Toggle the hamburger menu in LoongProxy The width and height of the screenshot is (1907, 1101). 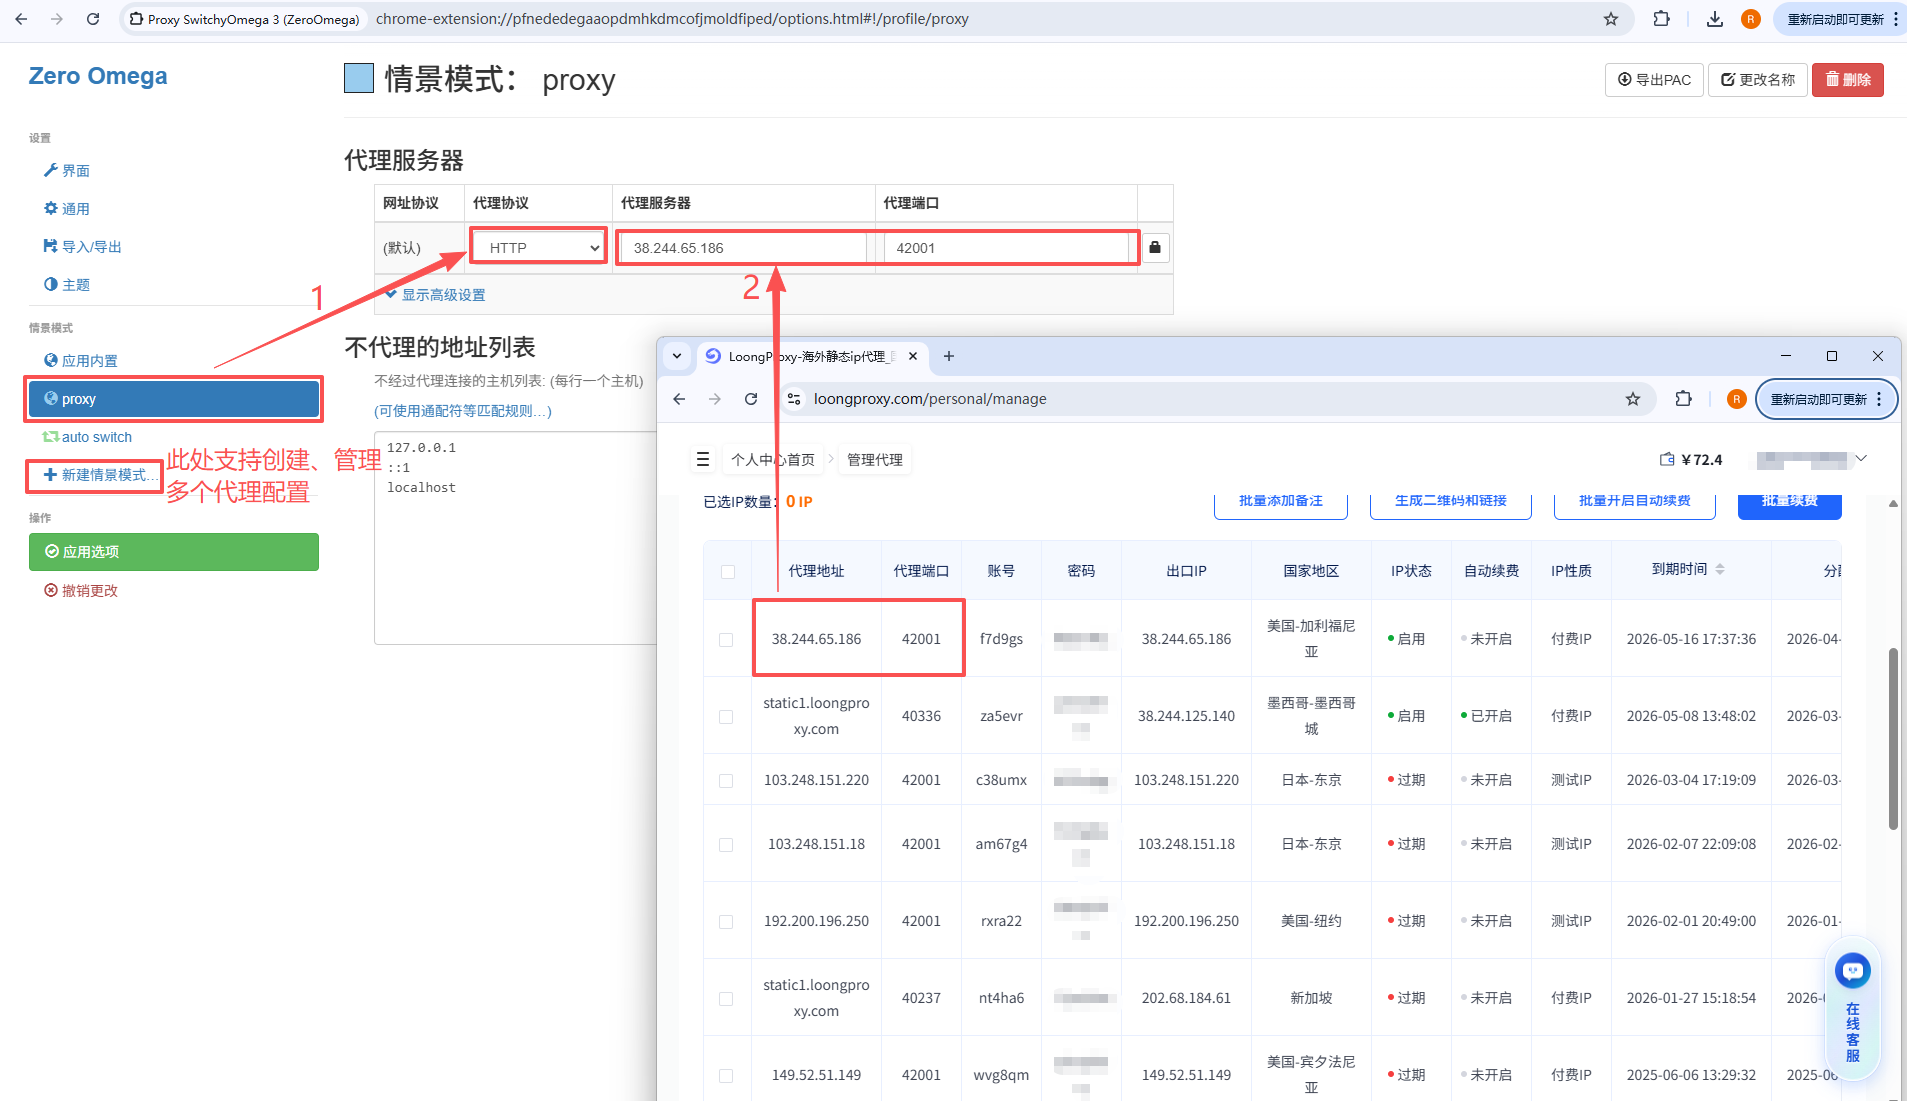(x=703, y=459)
